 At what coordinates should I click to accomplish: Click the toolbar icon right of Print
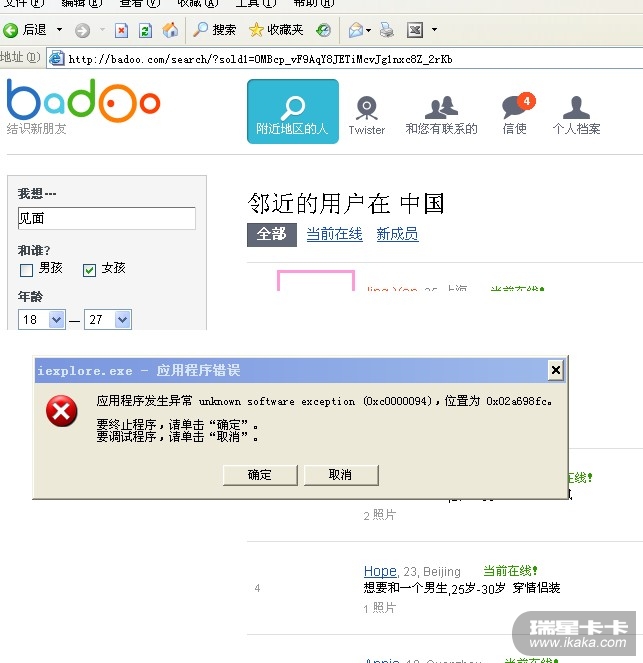click(415, 30)
